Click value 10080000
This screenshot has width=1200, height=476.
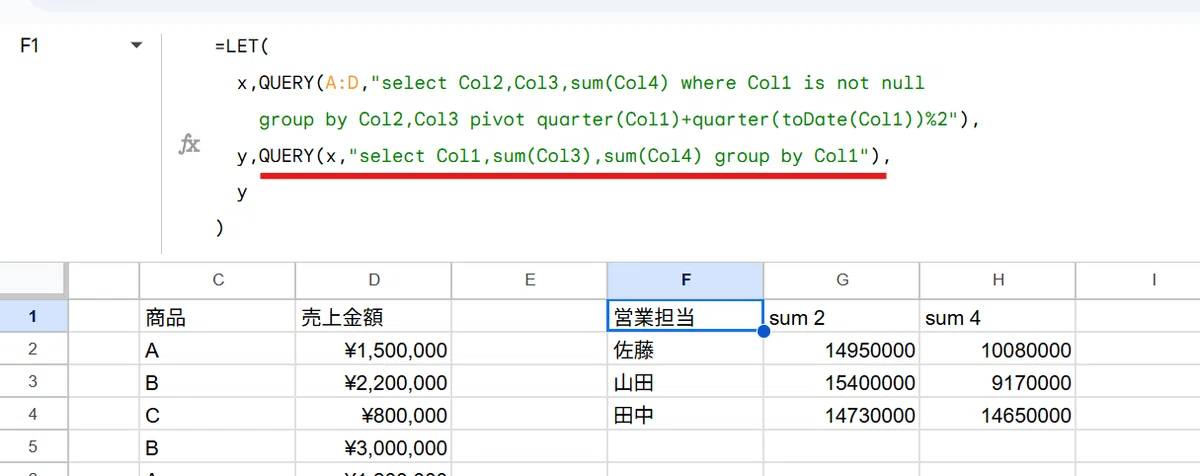point(997,351)
